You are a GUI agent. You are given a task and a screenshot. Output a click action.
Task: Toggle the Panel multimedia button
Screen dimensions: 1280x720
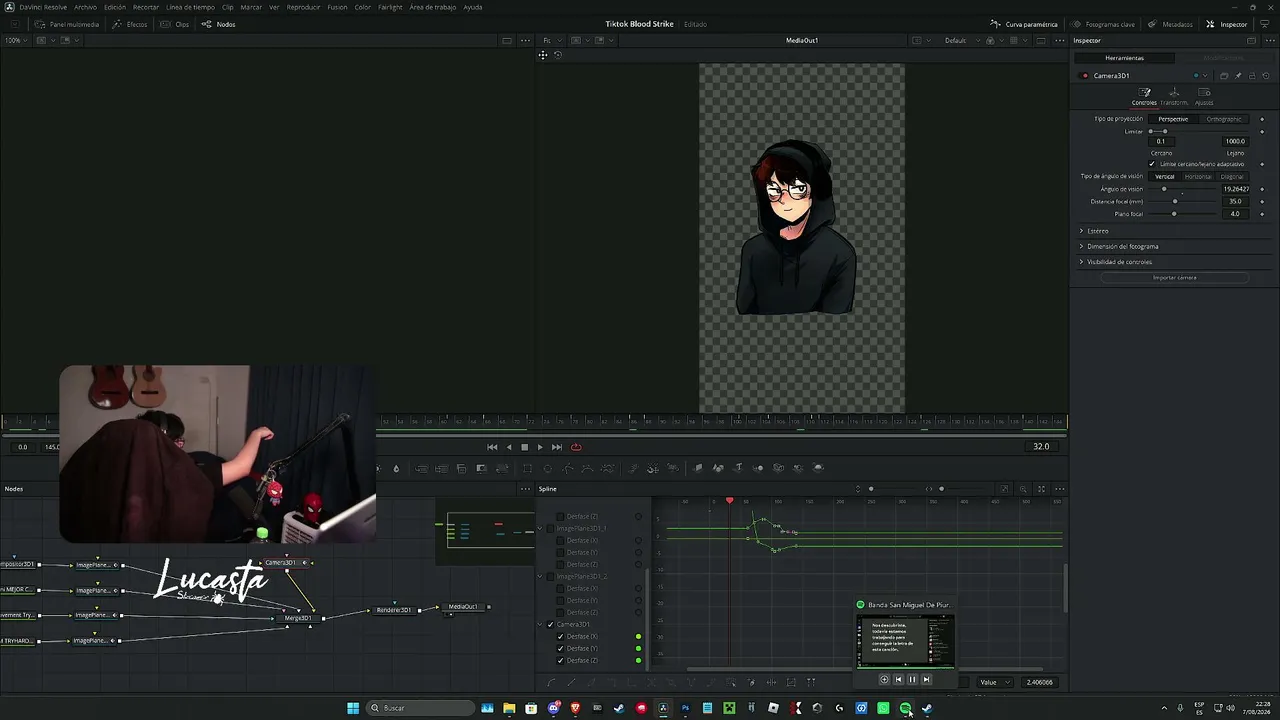(67, 24)
